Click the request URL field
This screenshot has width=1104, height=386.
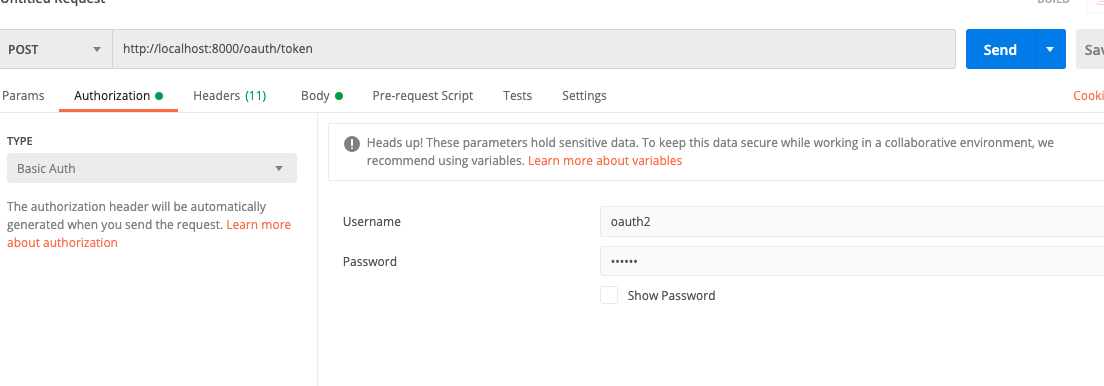(x=534, y=49)
